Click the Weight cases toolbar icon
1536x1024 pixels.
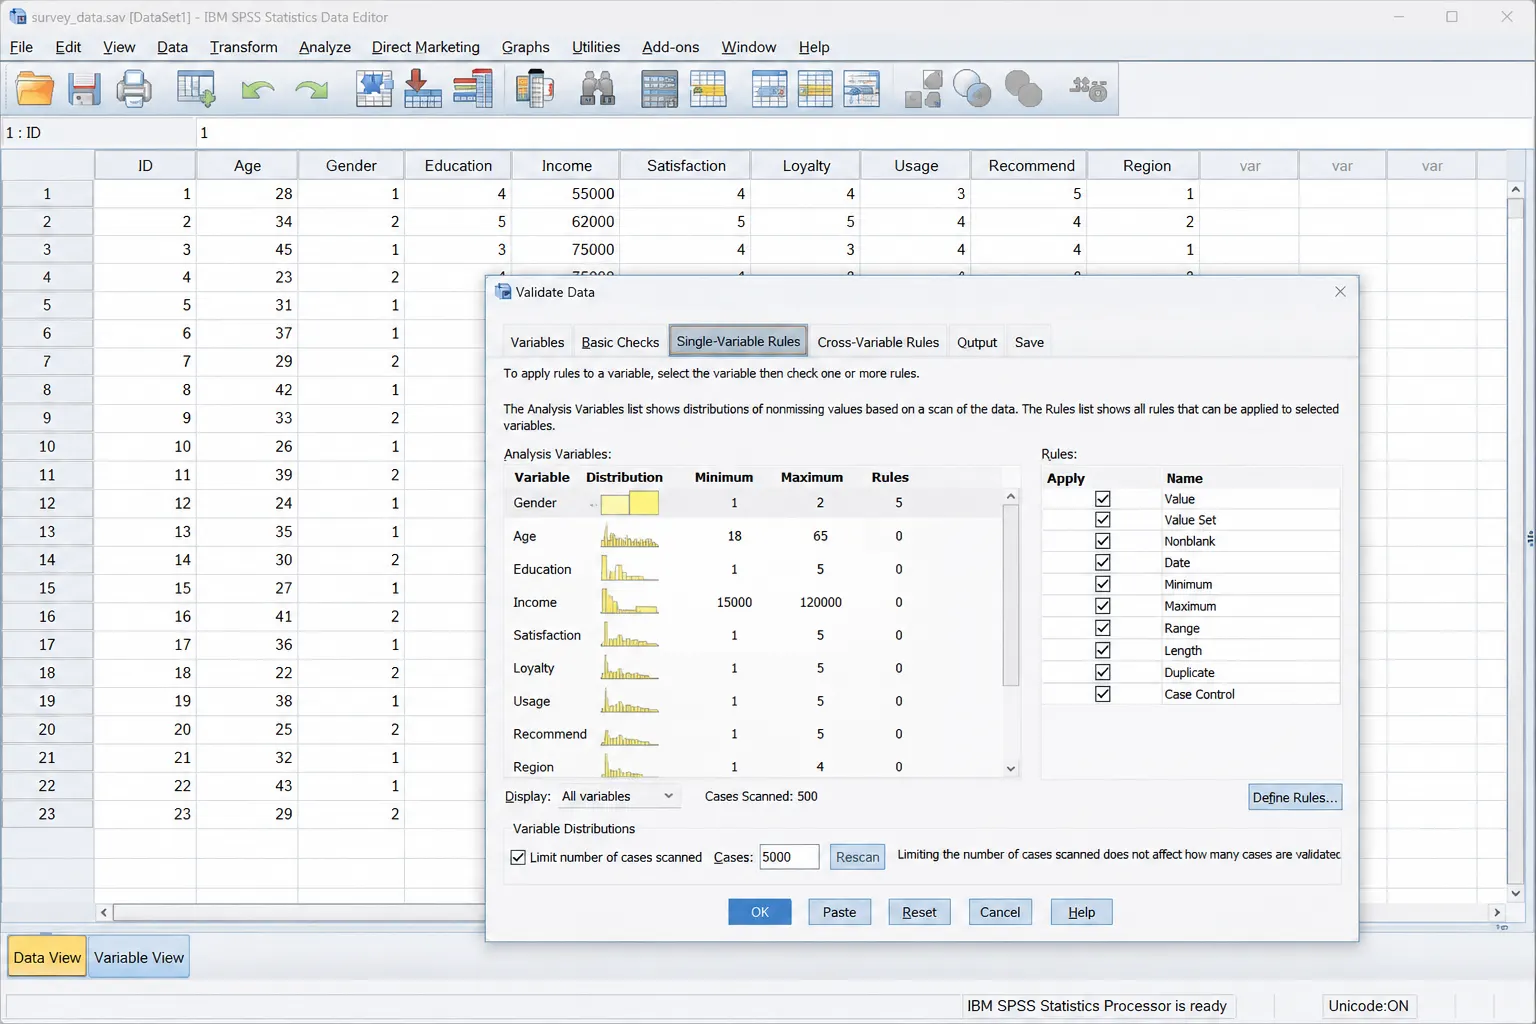pos(815,89)
